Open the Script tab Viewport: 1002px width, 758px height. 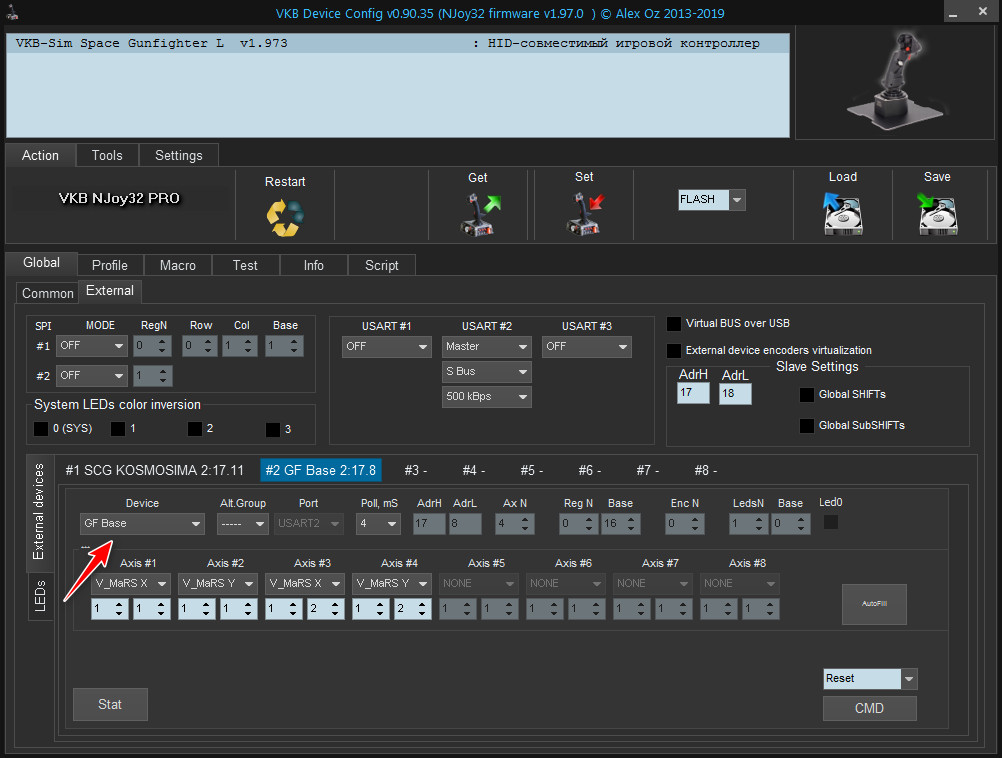(382, 265)
